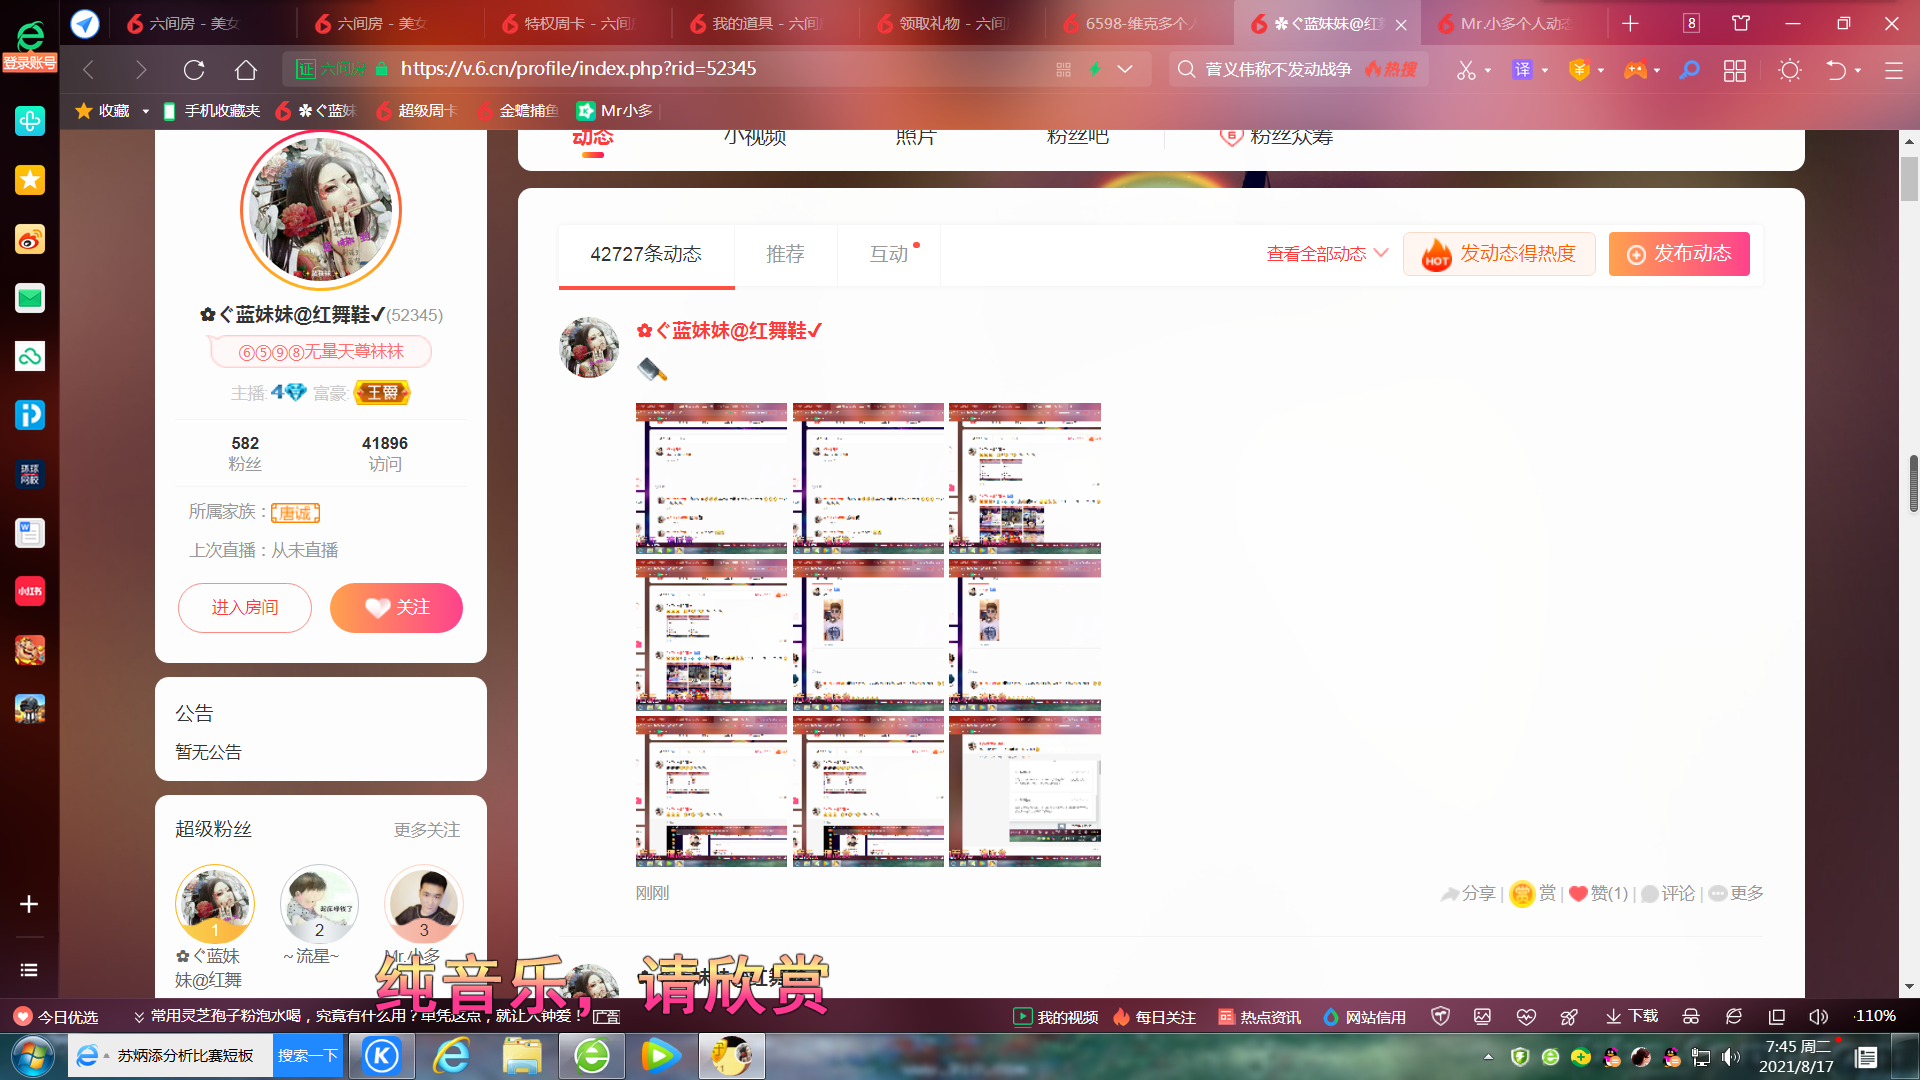Screen dimensions: 1920x1080
Task: Open the 更多关注 link
Action: [x=427, y=830]
